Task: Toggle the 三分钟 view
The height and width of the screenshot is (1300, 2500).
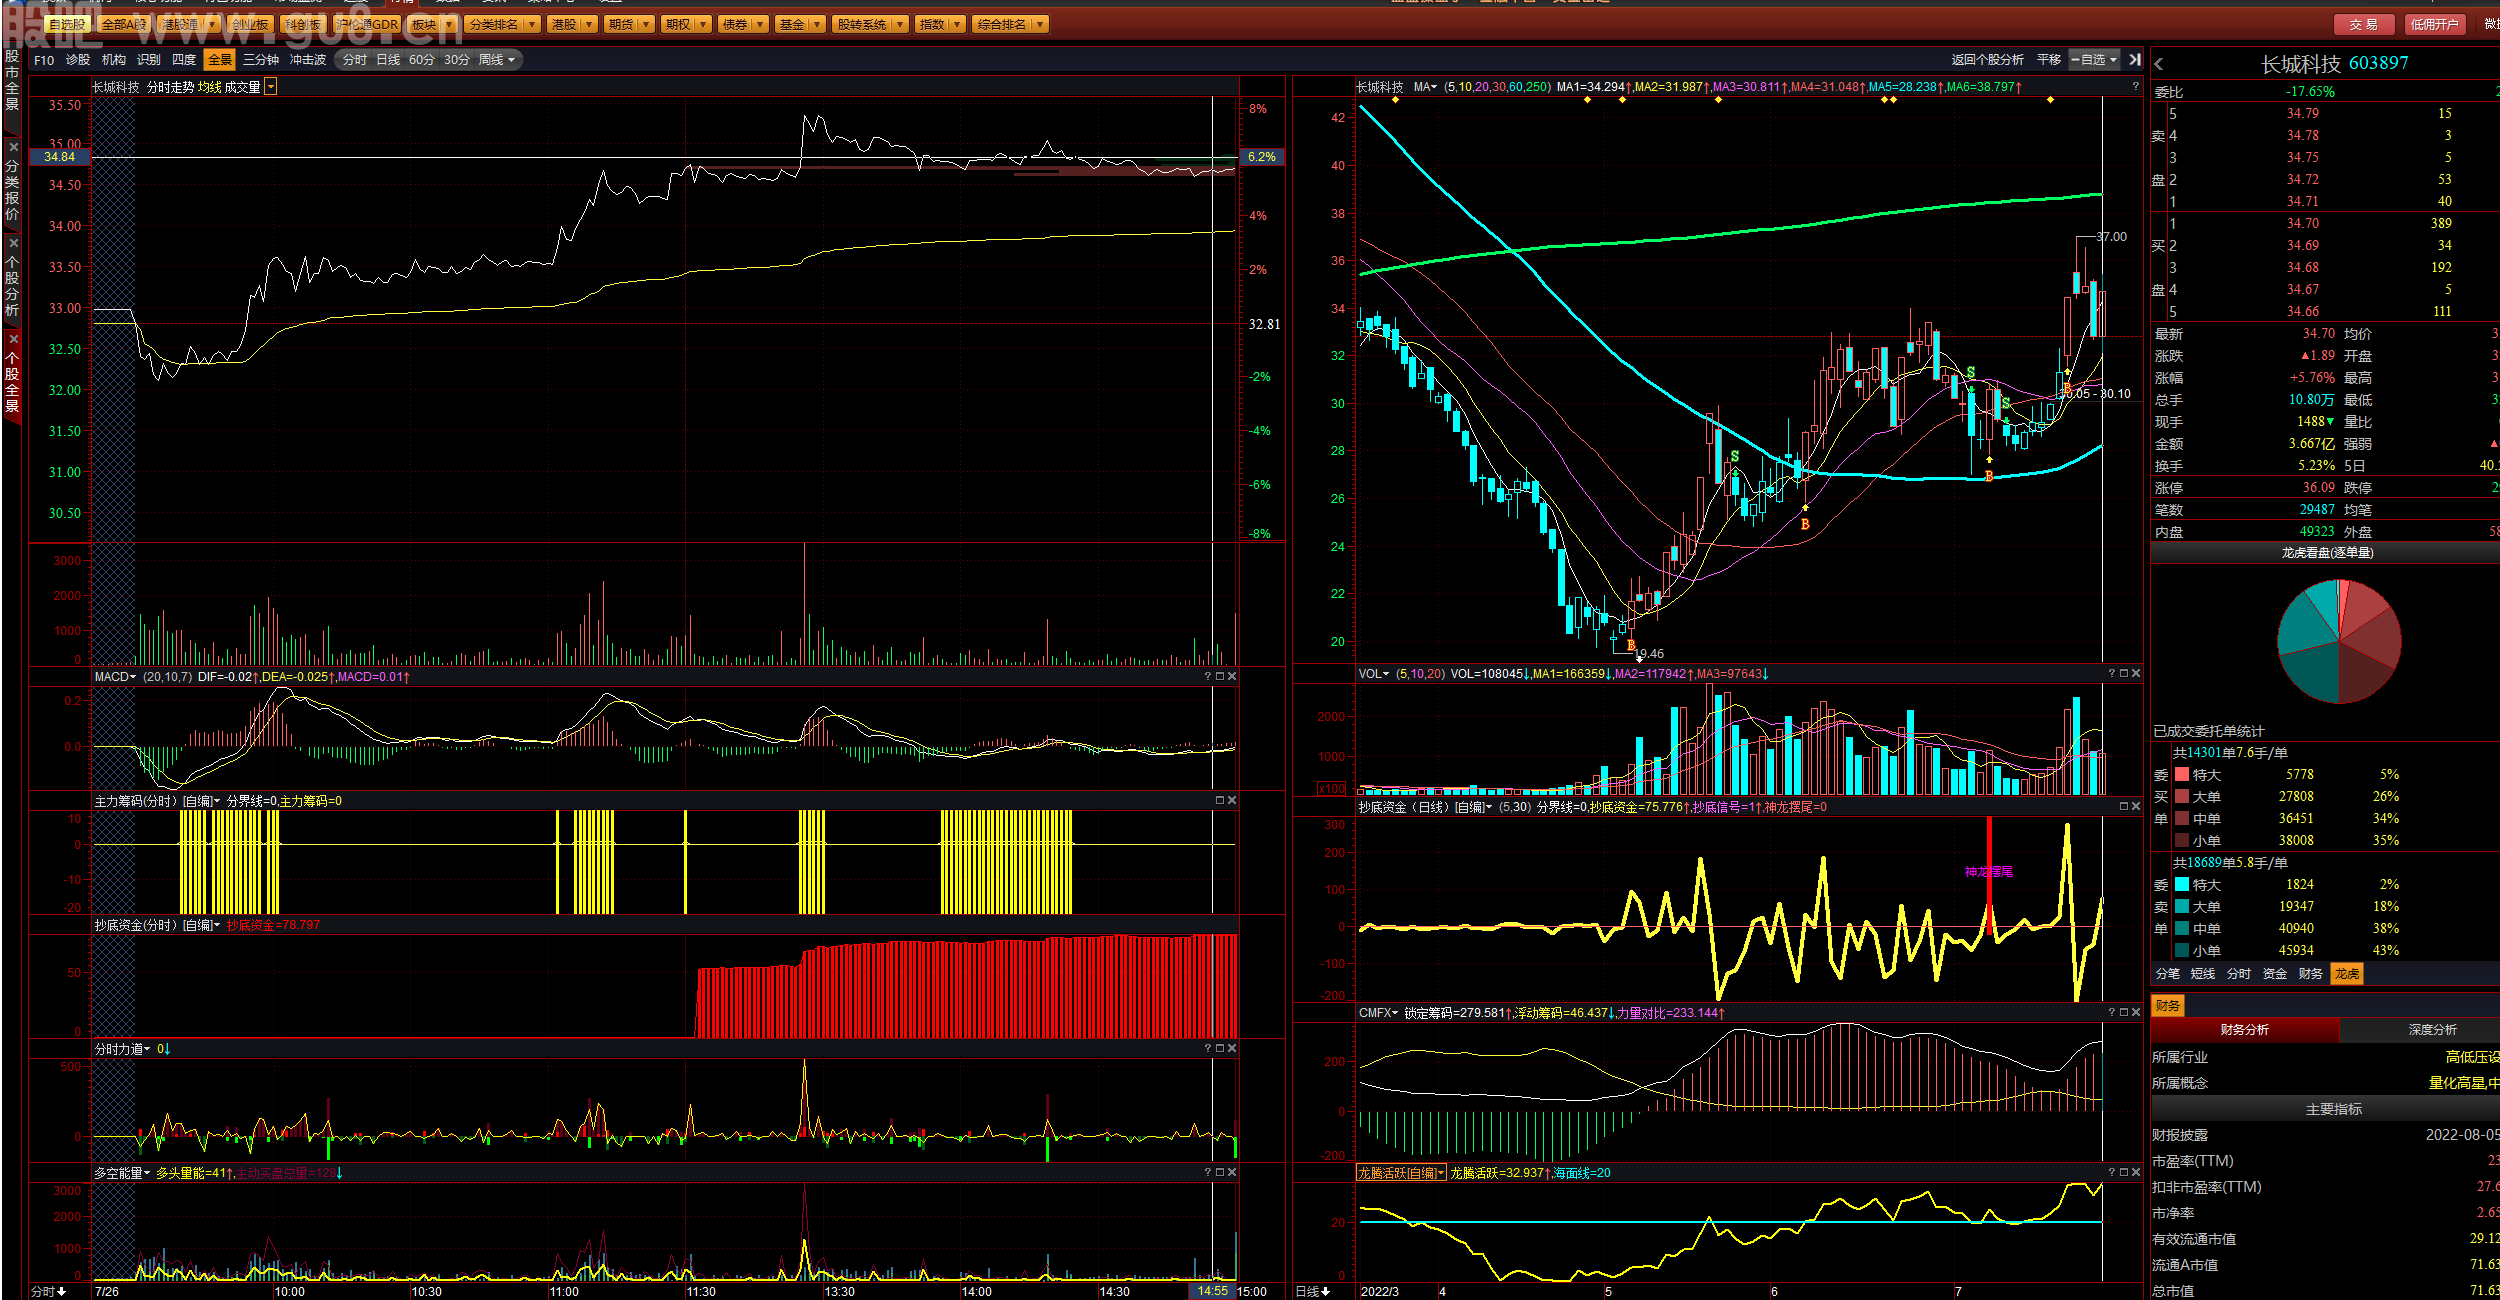Action: click(261, 60)
